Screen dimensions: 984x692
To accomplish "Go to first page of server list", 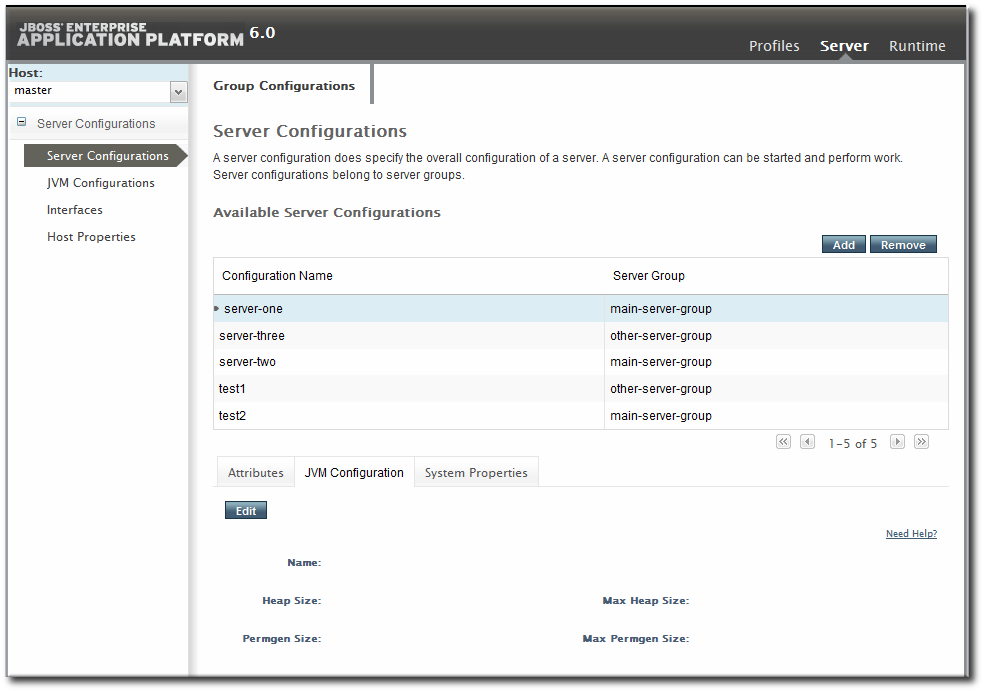I will tap(783, 442).
